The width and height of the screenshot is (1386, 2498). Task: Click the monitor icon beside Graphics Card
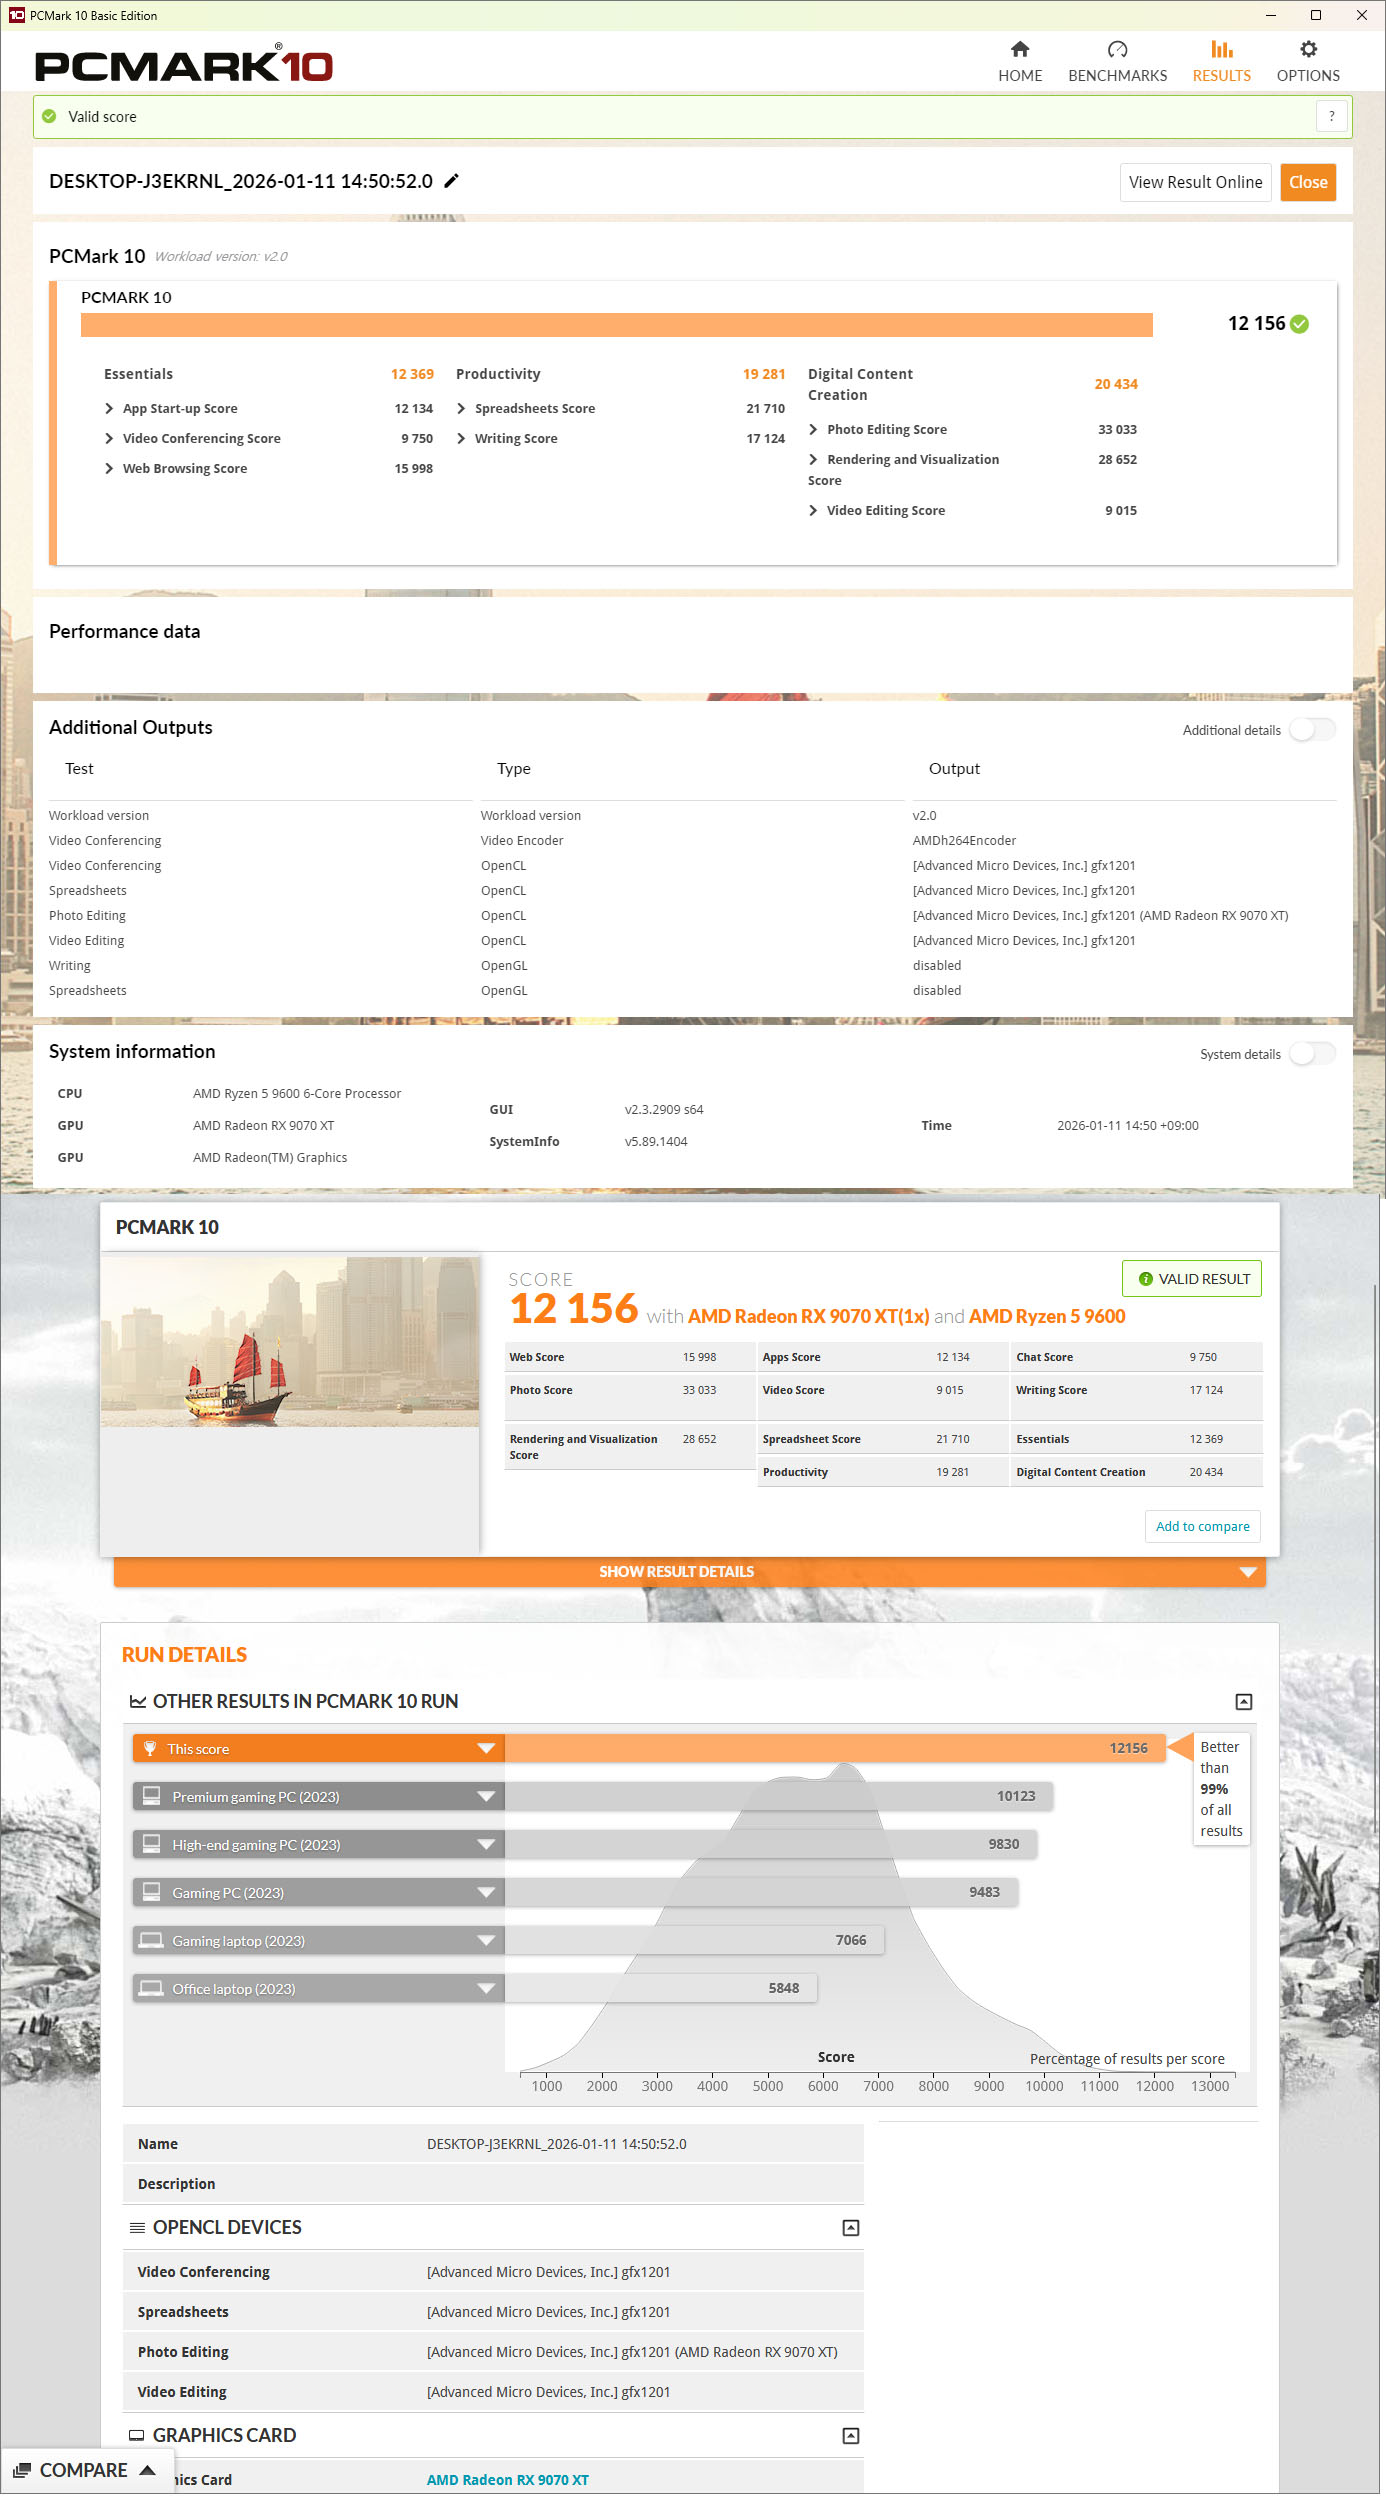(x=137, y=2436)
